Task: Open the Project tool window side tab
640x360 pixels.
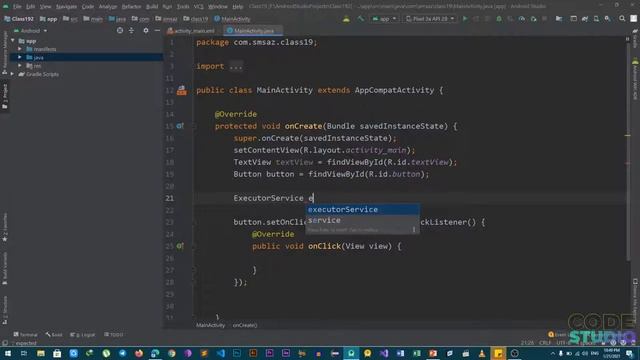Action: click(x=4, y=96)
